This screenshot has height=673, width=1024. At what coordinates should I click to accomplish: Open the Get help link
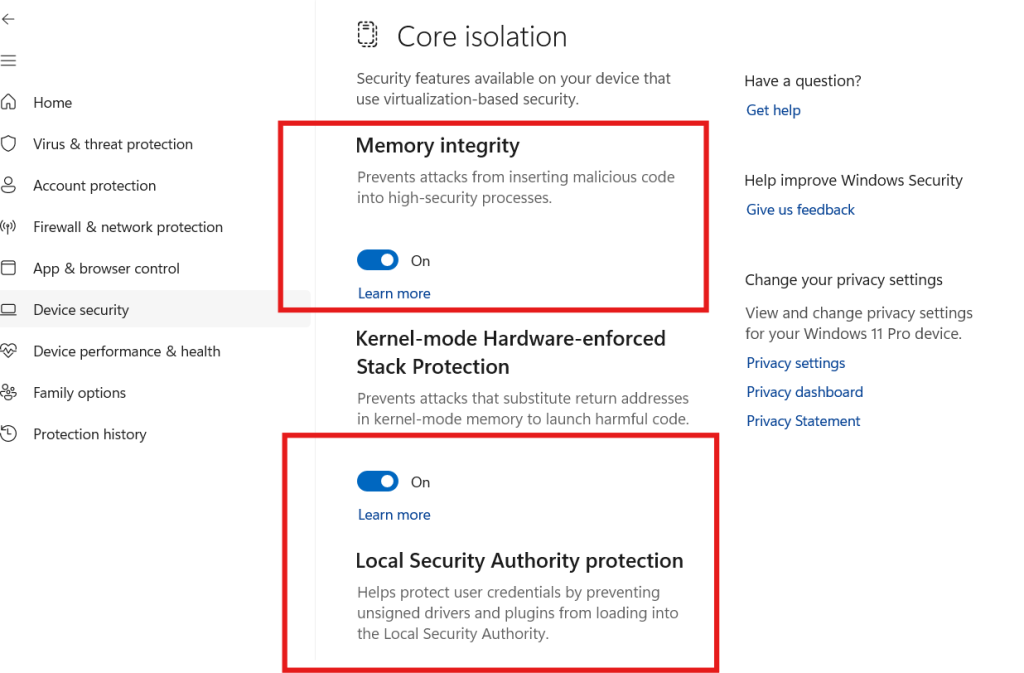(x=772, y=110)
